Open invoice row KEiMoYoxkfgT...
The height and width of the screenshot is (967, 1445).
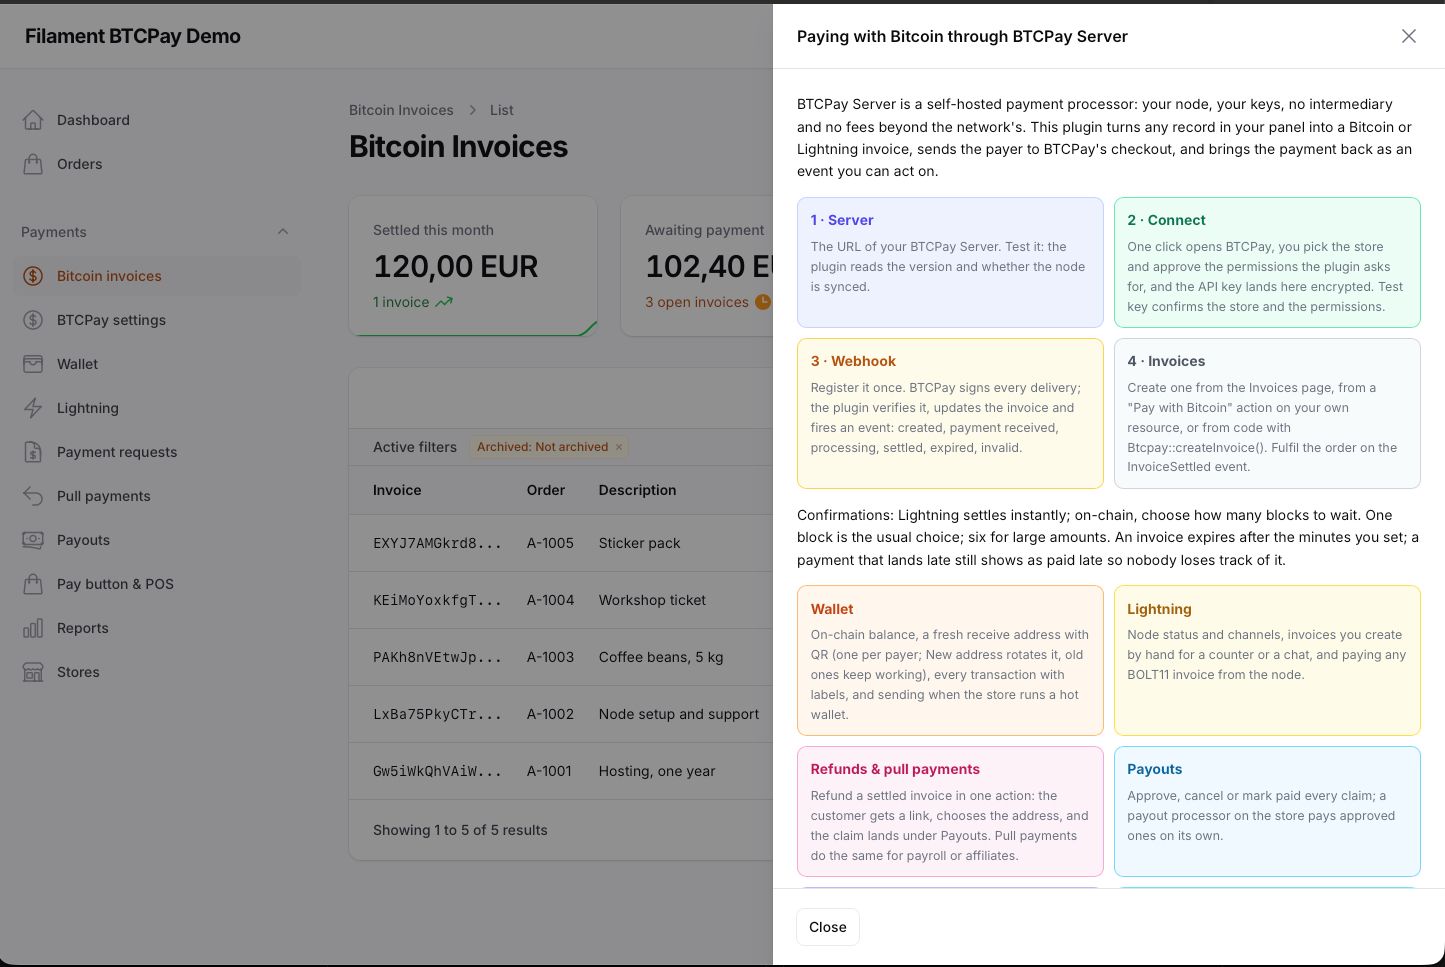[561, 600]
